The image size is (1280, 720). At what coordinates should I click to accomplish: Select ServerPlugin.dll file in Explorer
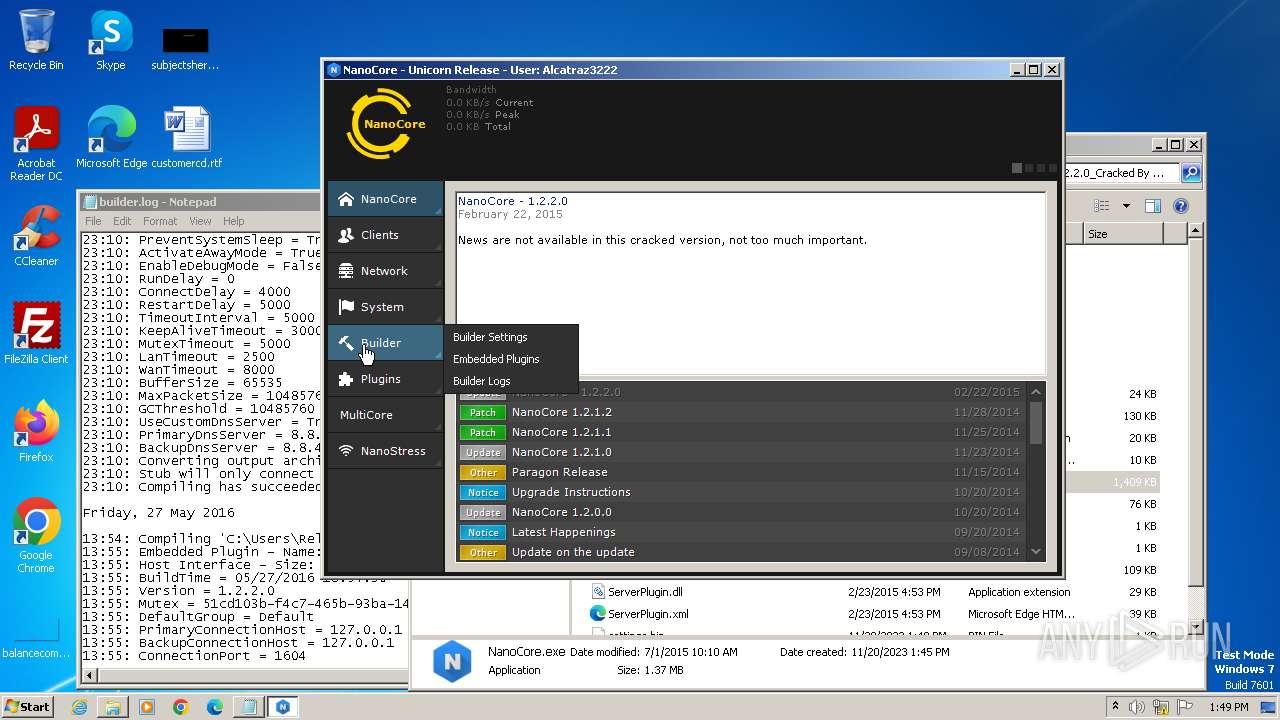645,592
